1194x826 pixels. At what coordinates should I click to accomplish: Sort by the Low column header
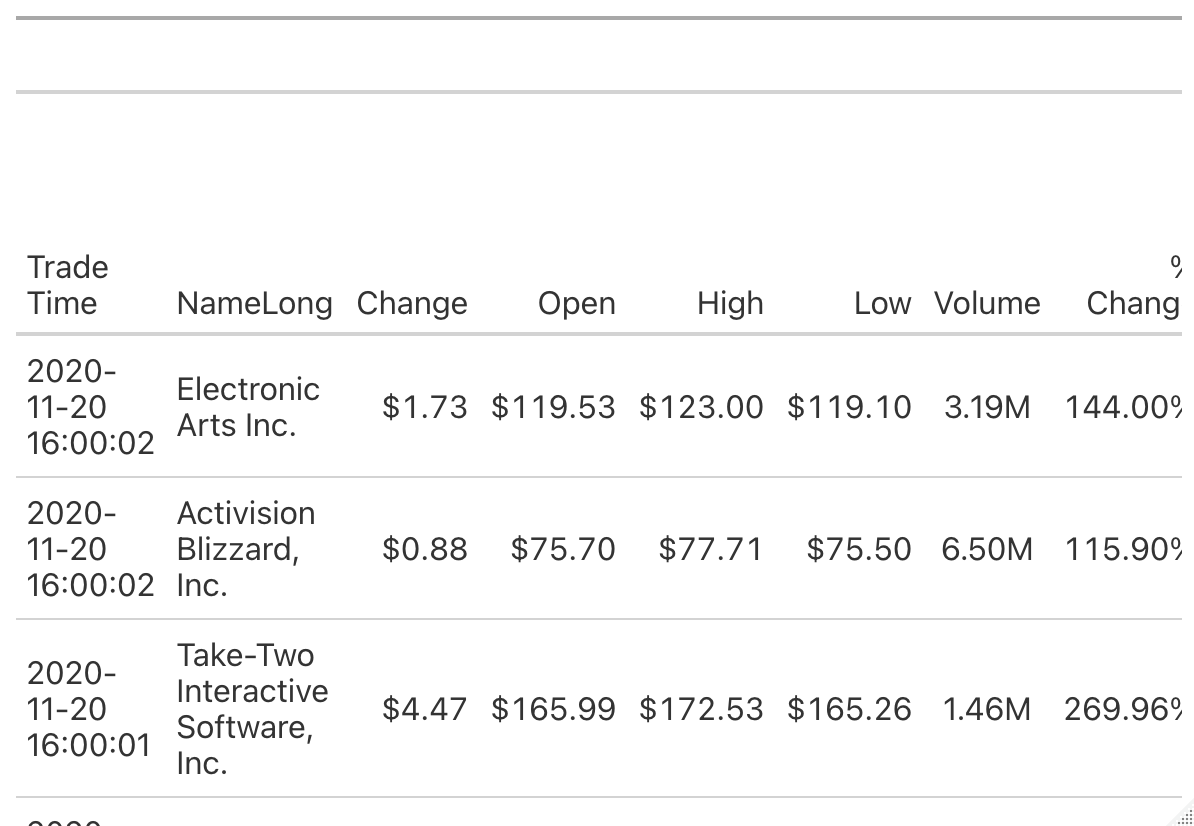[882, 303]
